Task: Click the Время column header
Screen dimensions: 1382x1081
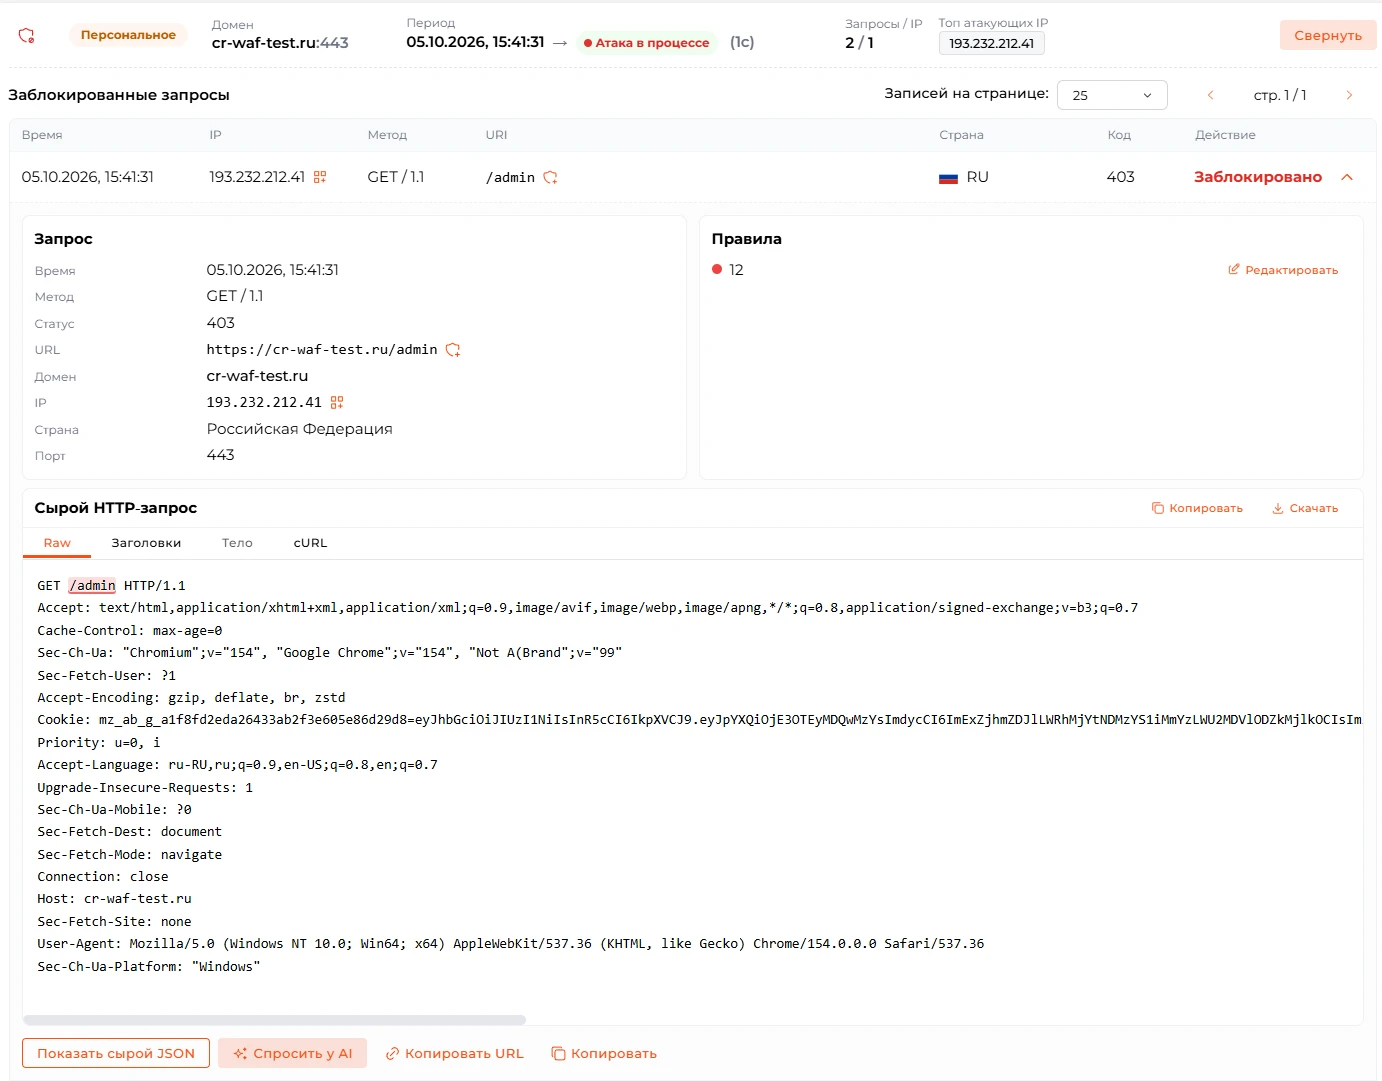Action: (42, 135)
